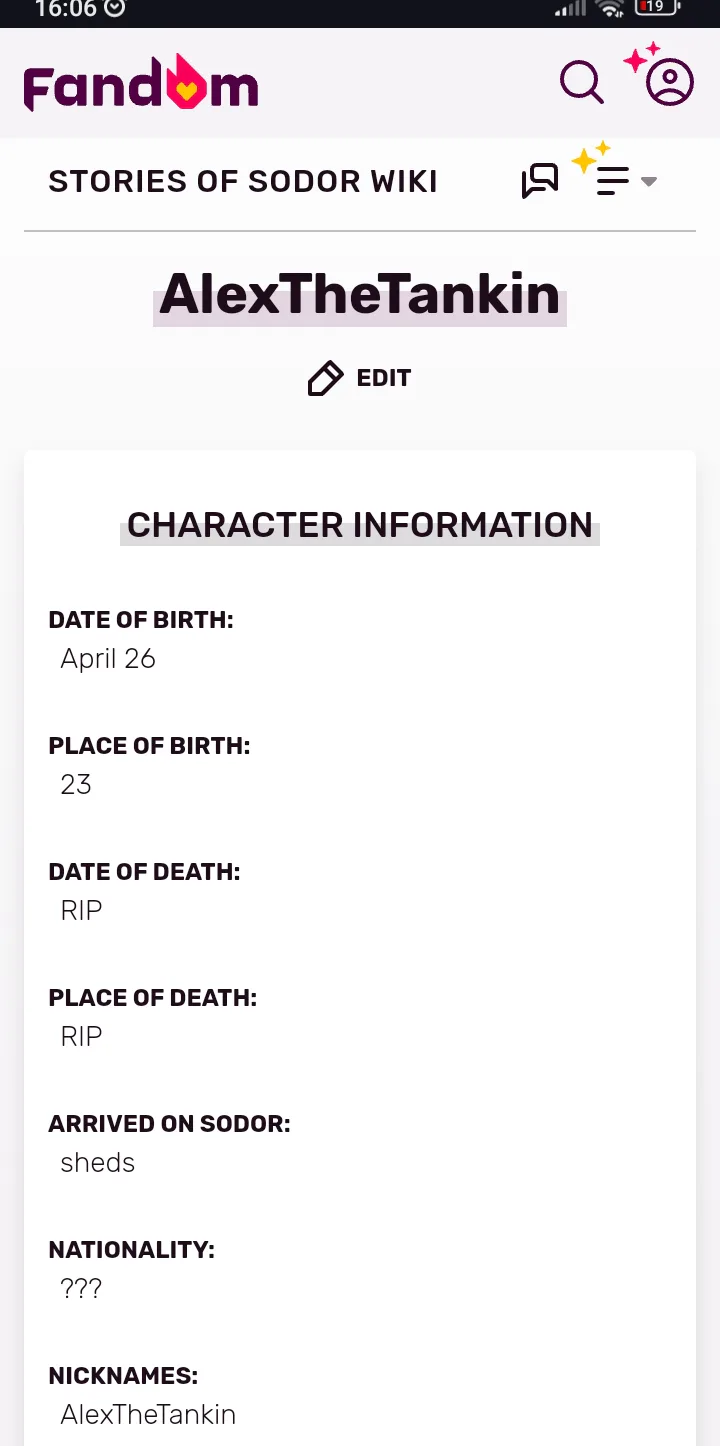This screenshot has width=720, height=1446.
Task: Tap the battery indicator in status bar
Action: point(657,8)
